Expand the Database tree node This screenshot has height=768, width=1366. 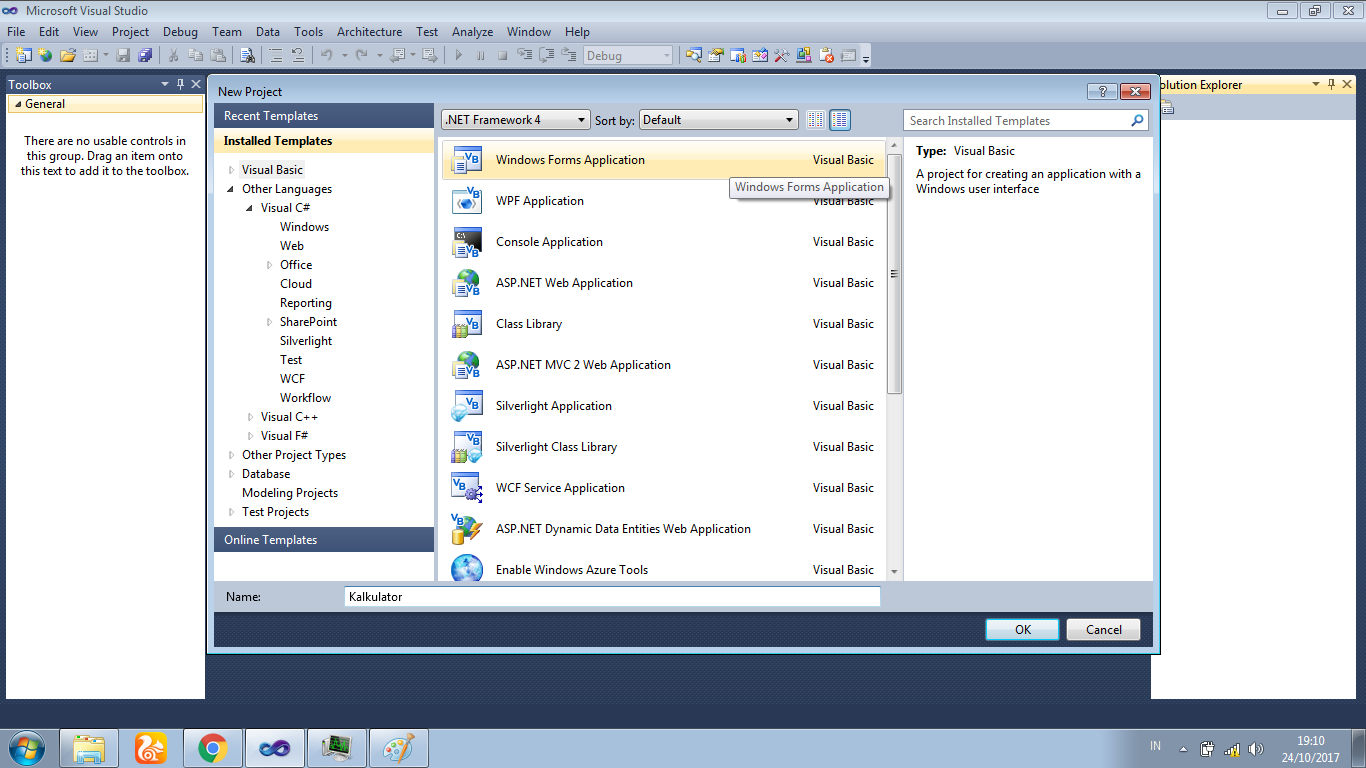232,474
